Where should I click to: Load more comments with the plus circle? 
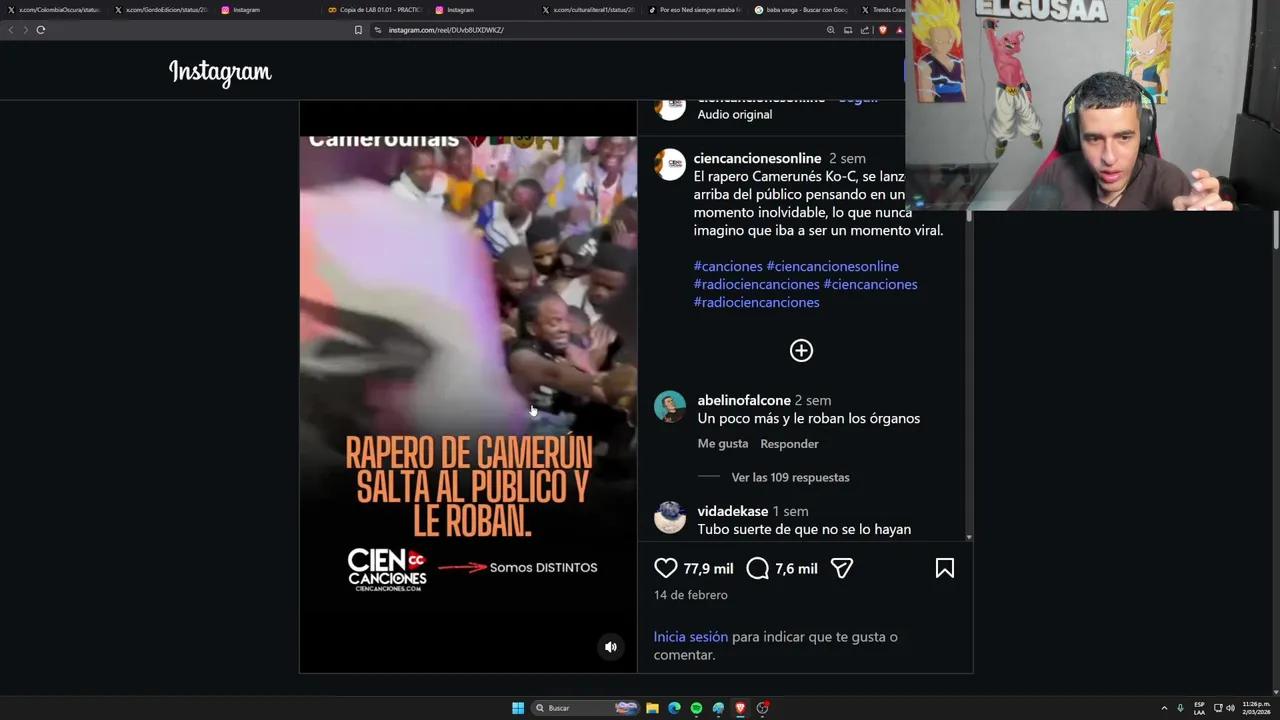click(801, 350)
